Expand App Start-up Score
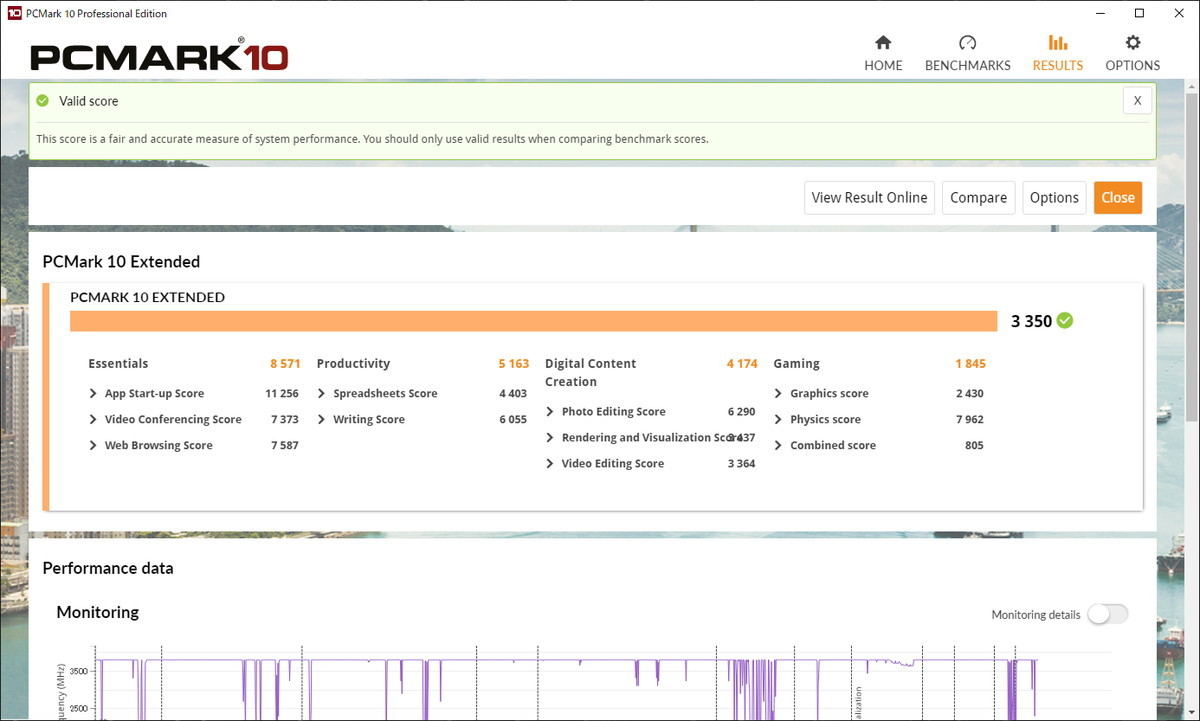 93,394
